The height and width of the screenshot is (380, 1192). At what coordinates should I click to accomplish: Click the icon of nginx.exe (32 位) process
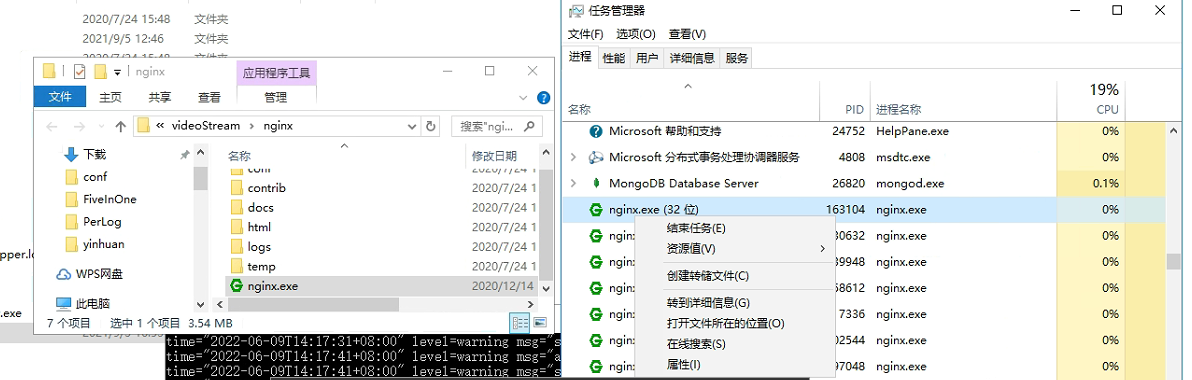tap(596, 210)
